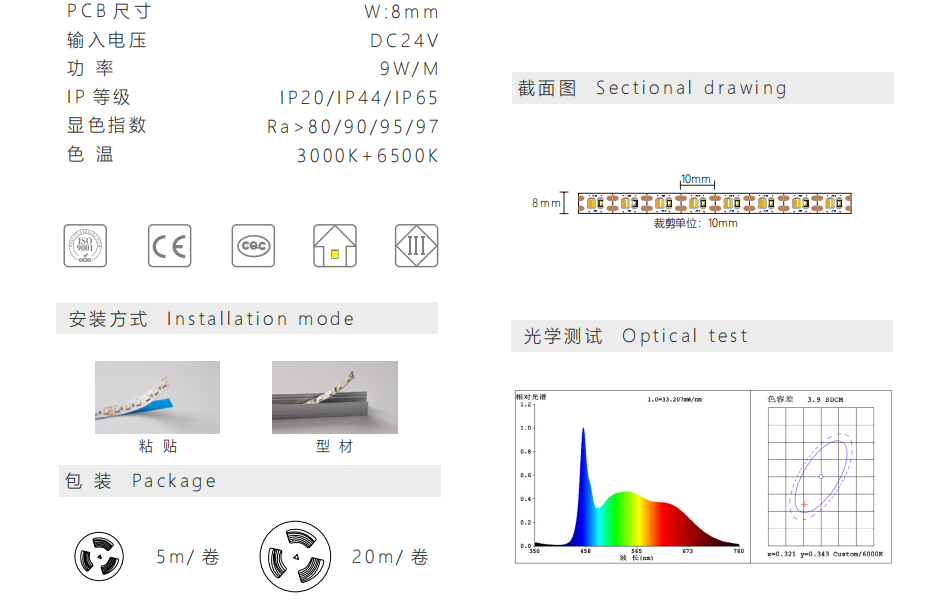Click the LED strip sectional drawing
The height and width of the screenshot is (613, 949).
tap(714, 203)
